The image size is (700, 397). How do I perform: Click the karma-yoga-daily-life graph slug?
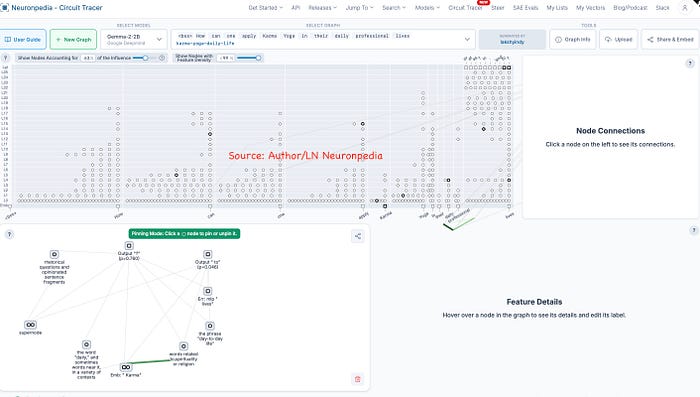point(205,43)
